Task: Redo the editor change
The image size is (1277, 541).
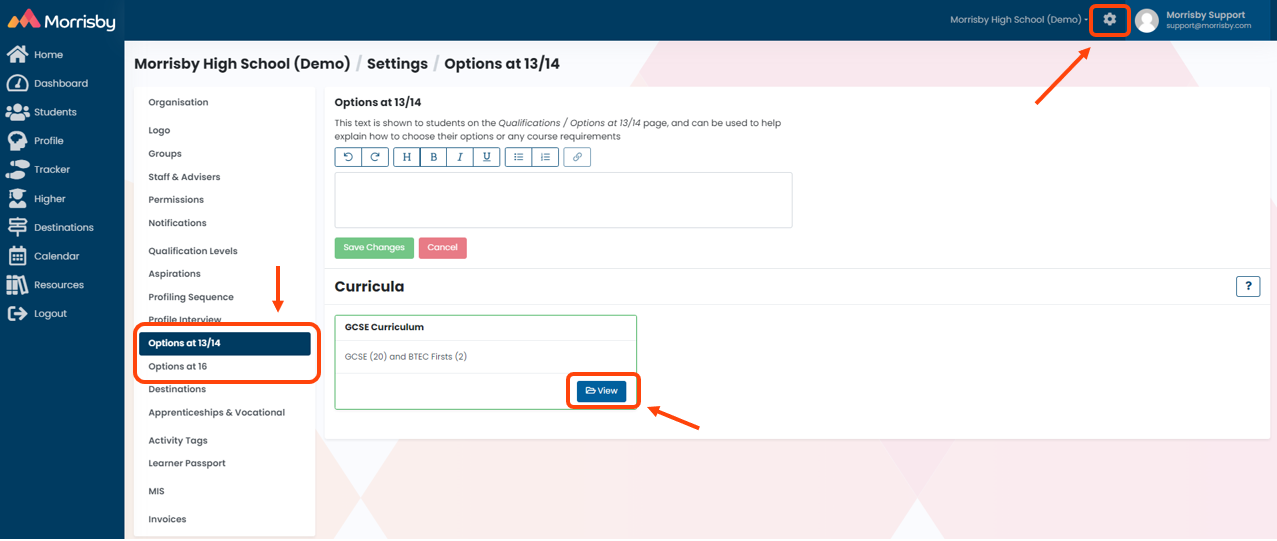Action: pyautogui.click(x=374, y=157)
